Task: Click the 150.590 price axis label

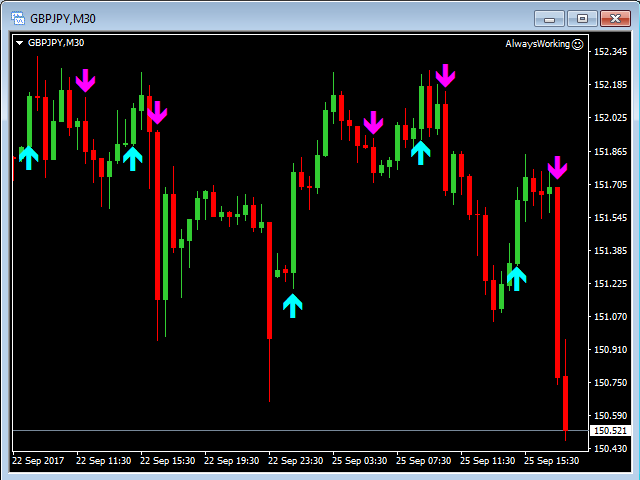Action: point(610,416)
